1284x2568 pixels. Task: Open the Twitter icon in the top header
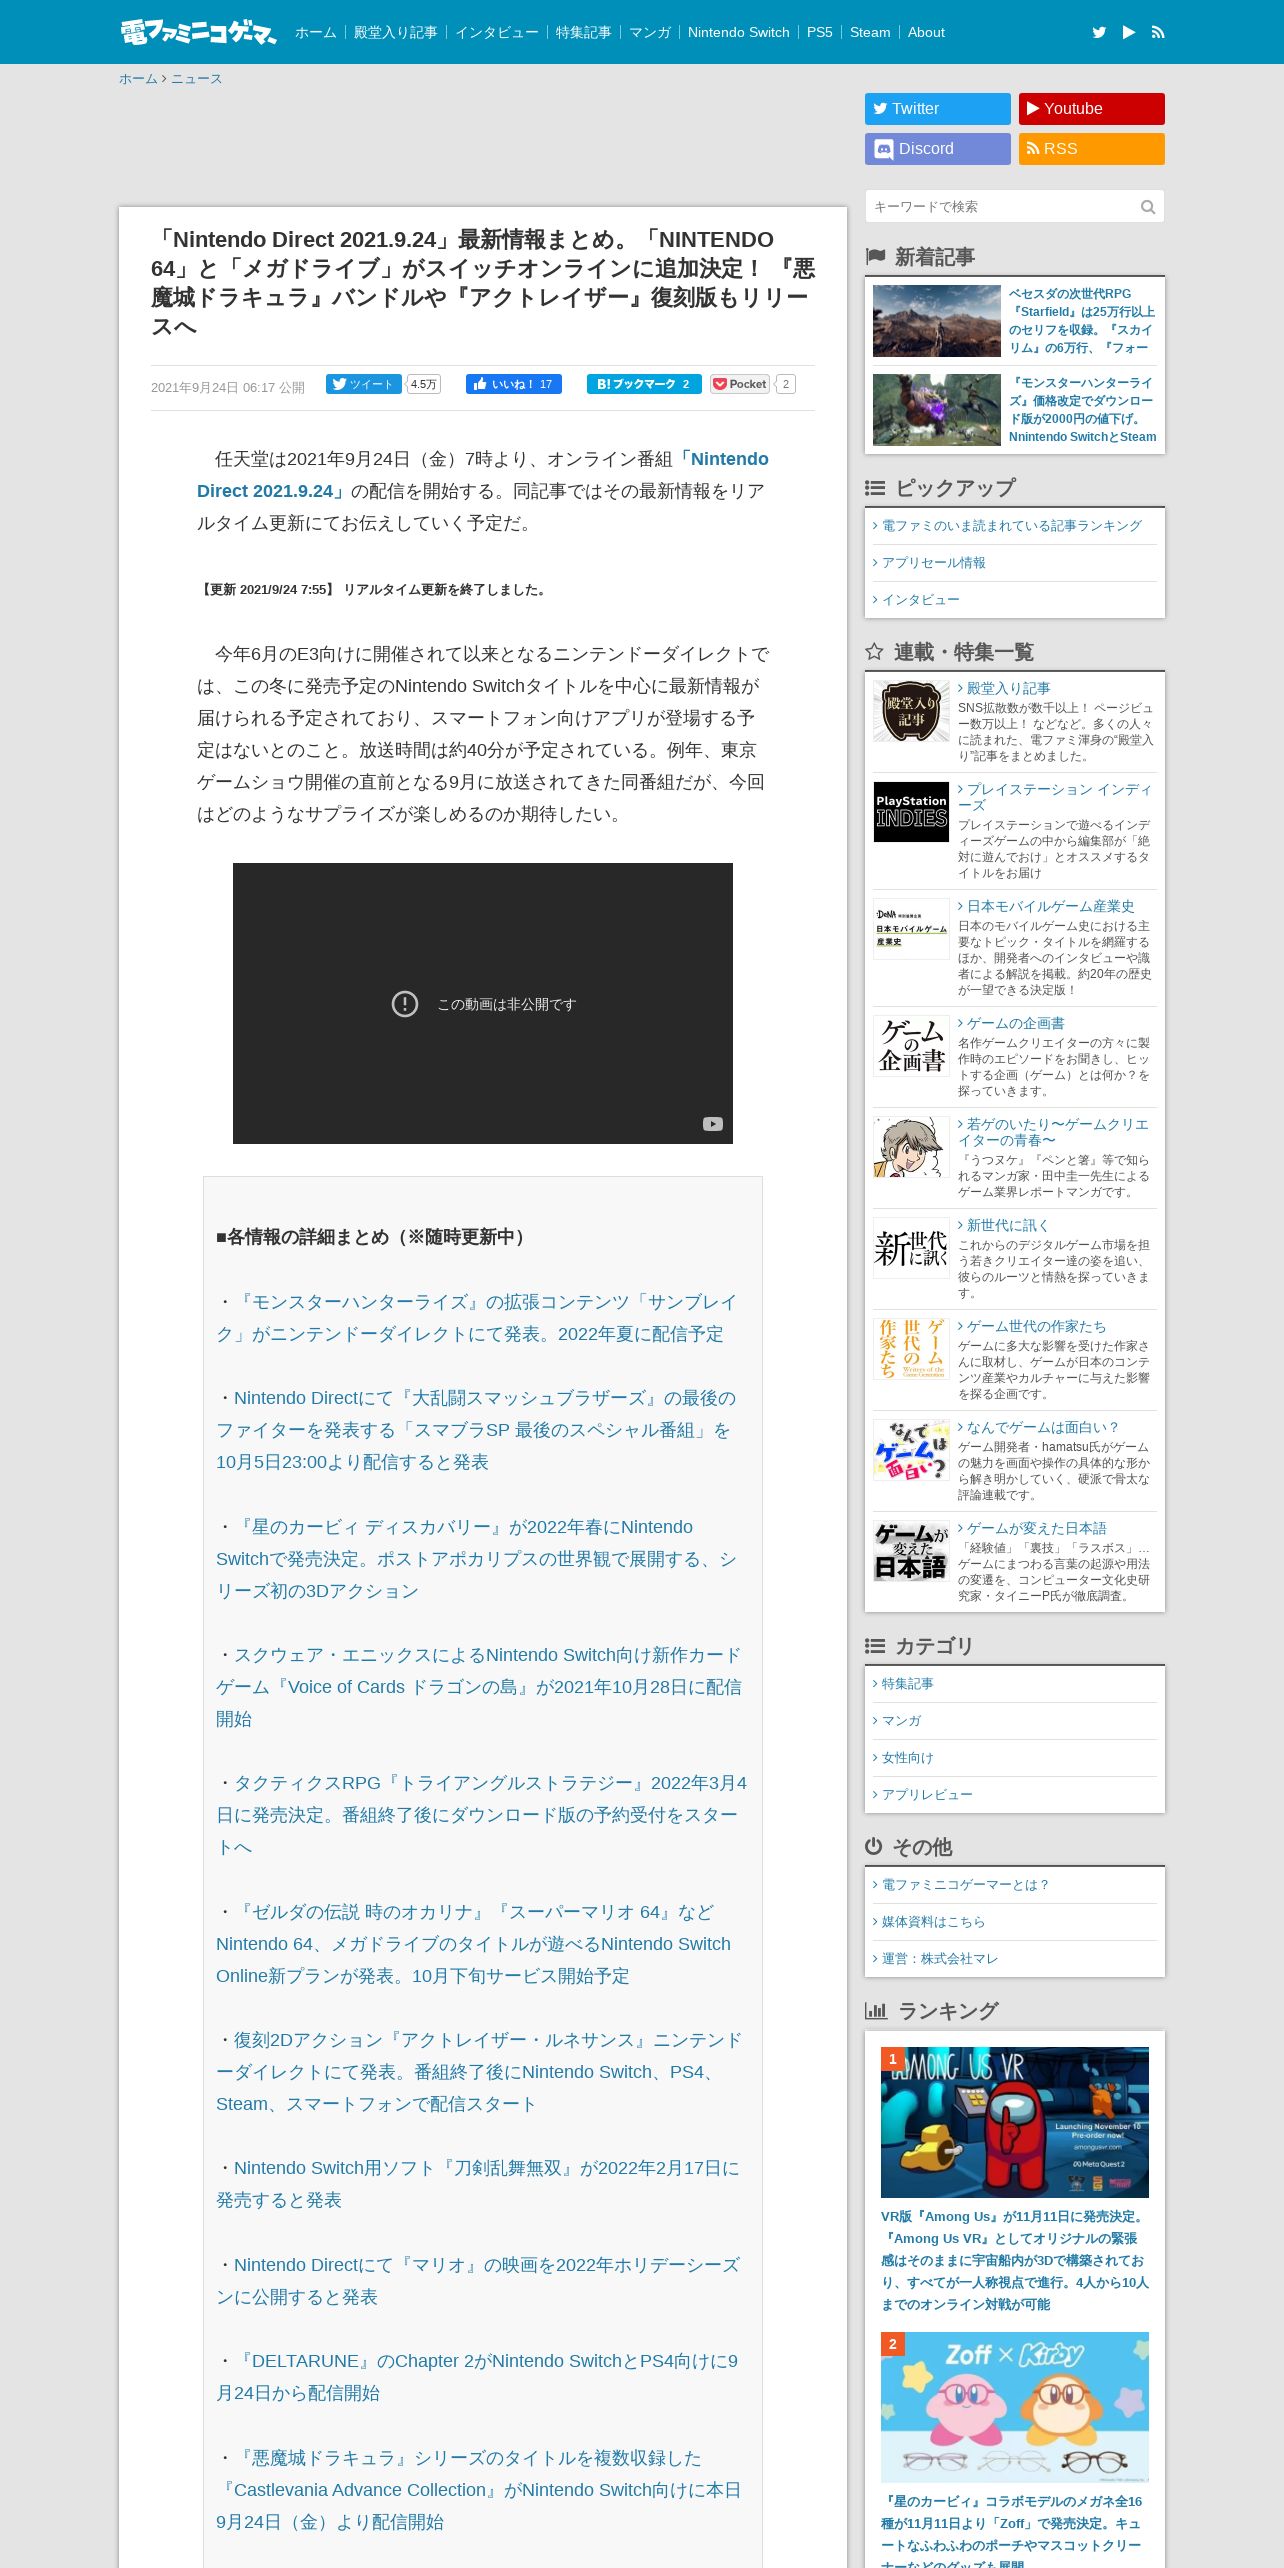pyautogui.click(x=1099, y=32)
